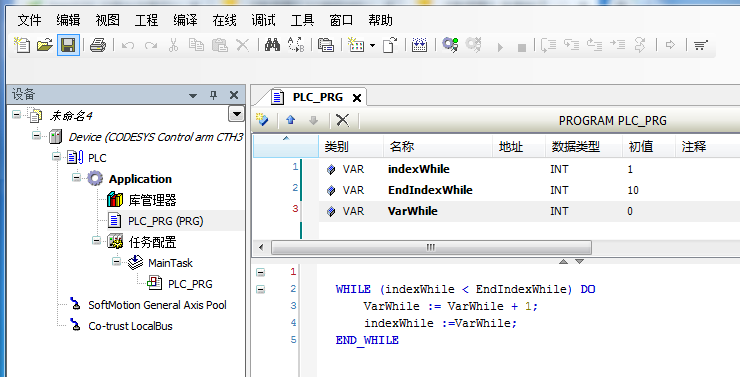Collapse the Device tree node

(36, 135)
